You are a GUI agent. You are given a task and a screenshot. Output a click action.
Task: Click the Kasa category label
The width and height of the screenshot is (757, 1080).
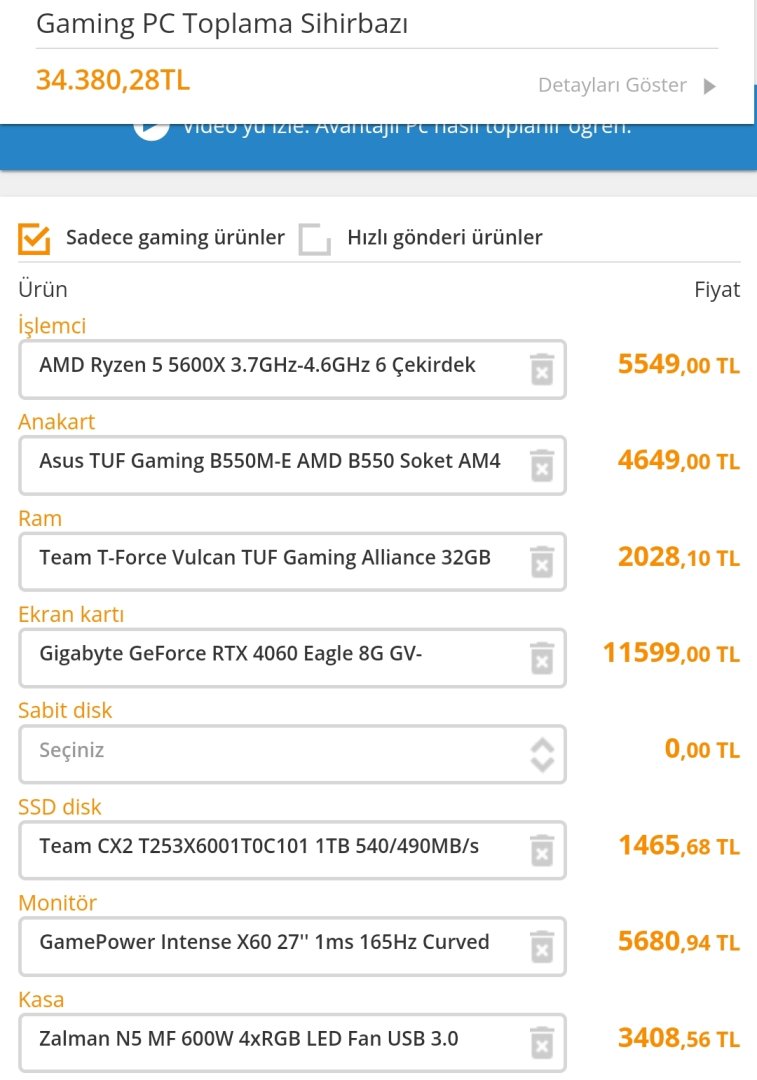41,999
